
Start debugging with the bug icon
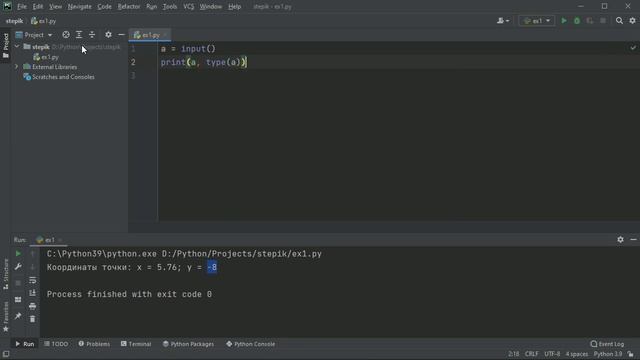tap(577, 21)
